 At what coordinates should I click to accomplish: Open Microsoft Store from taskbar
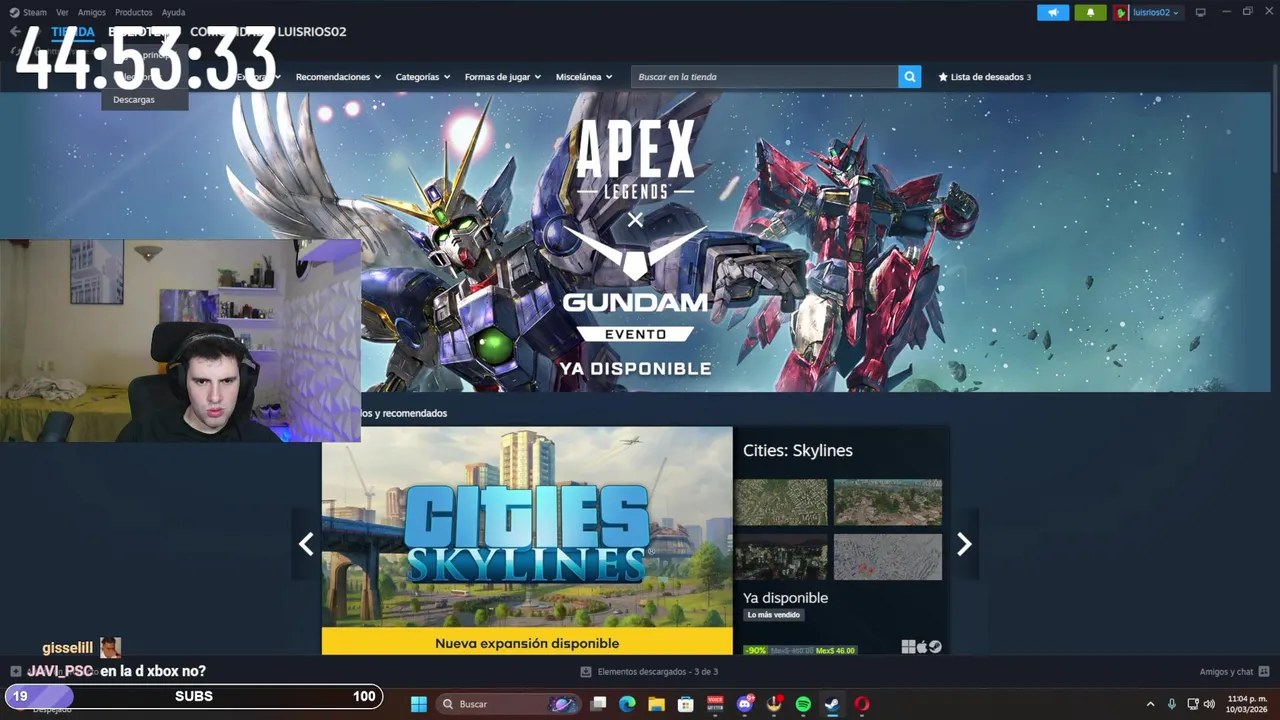[x=686, y=704]
